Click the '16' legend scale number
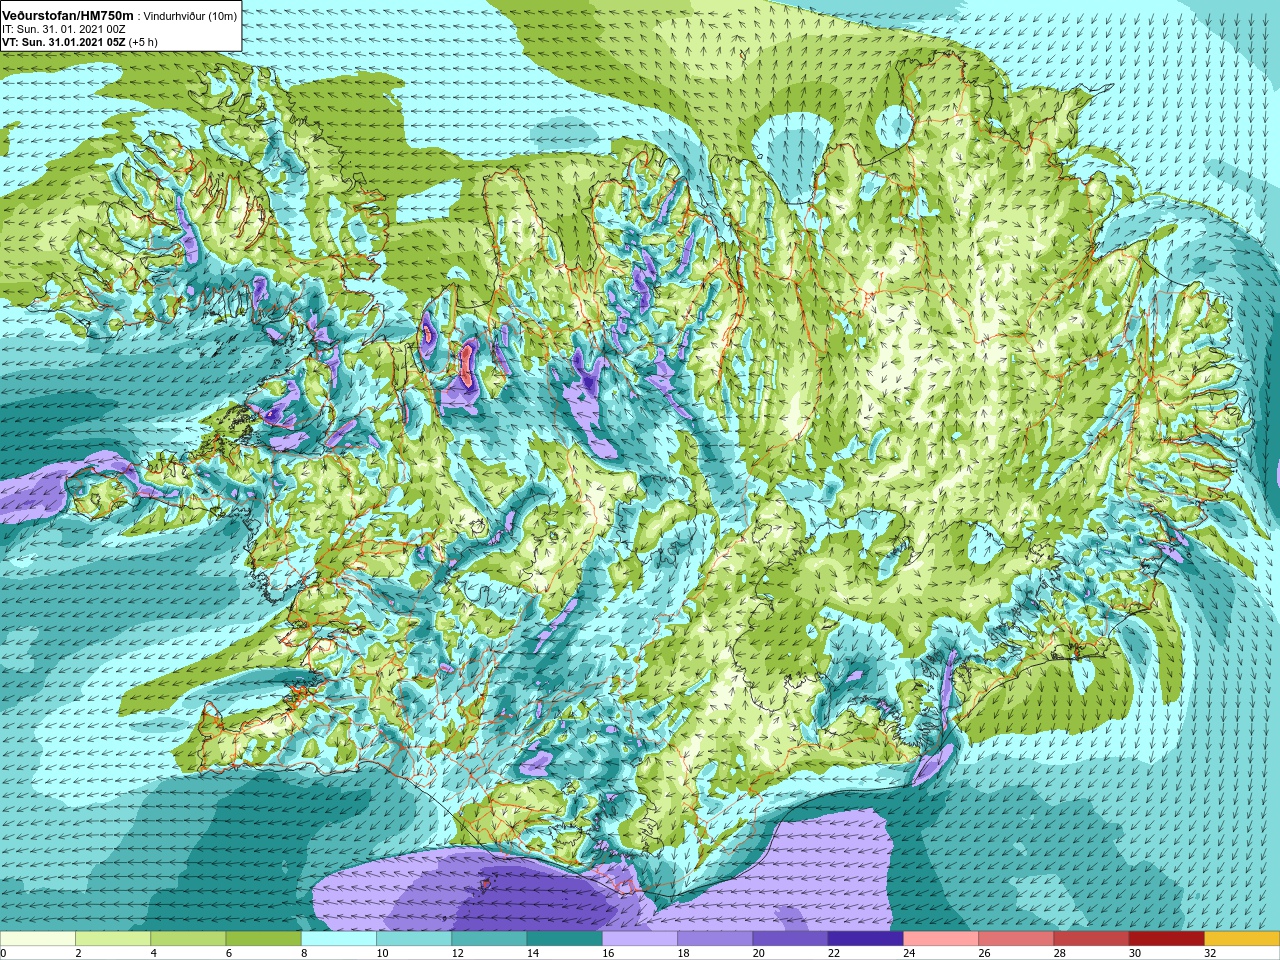 (608, 953)
